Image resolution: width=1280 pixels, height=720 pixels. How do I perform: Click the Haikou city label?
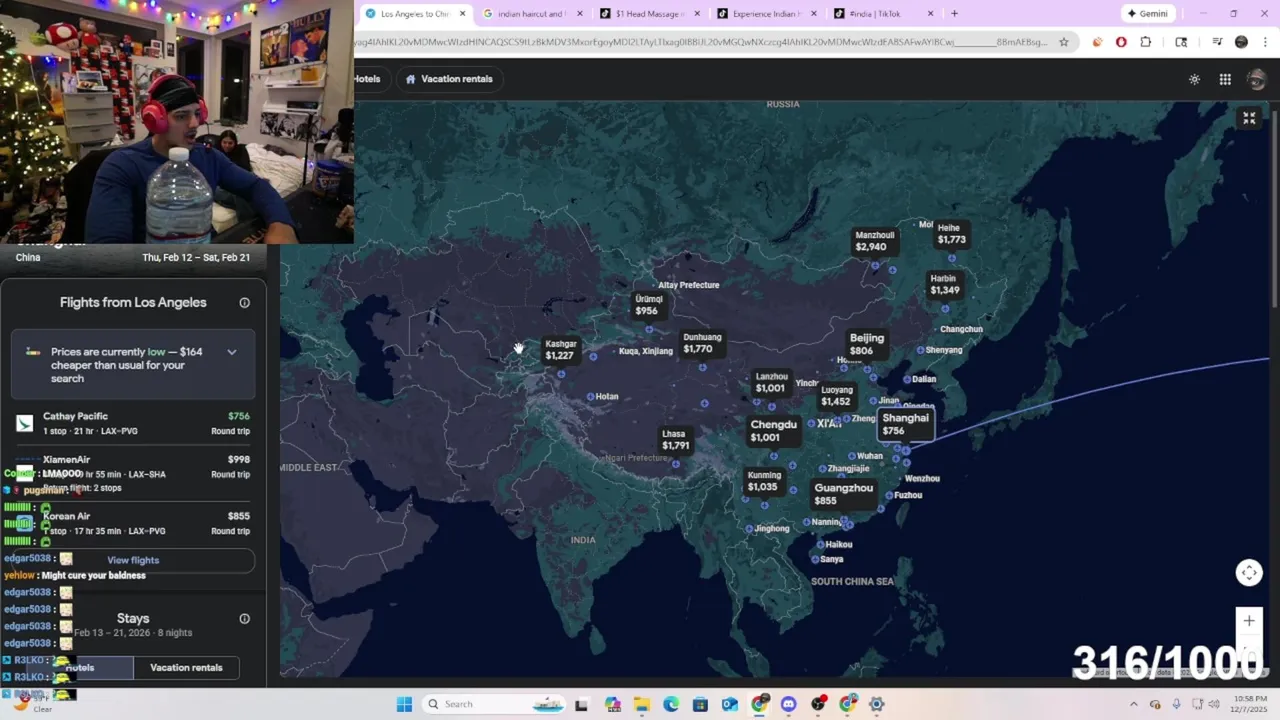(x=838, y=545)
